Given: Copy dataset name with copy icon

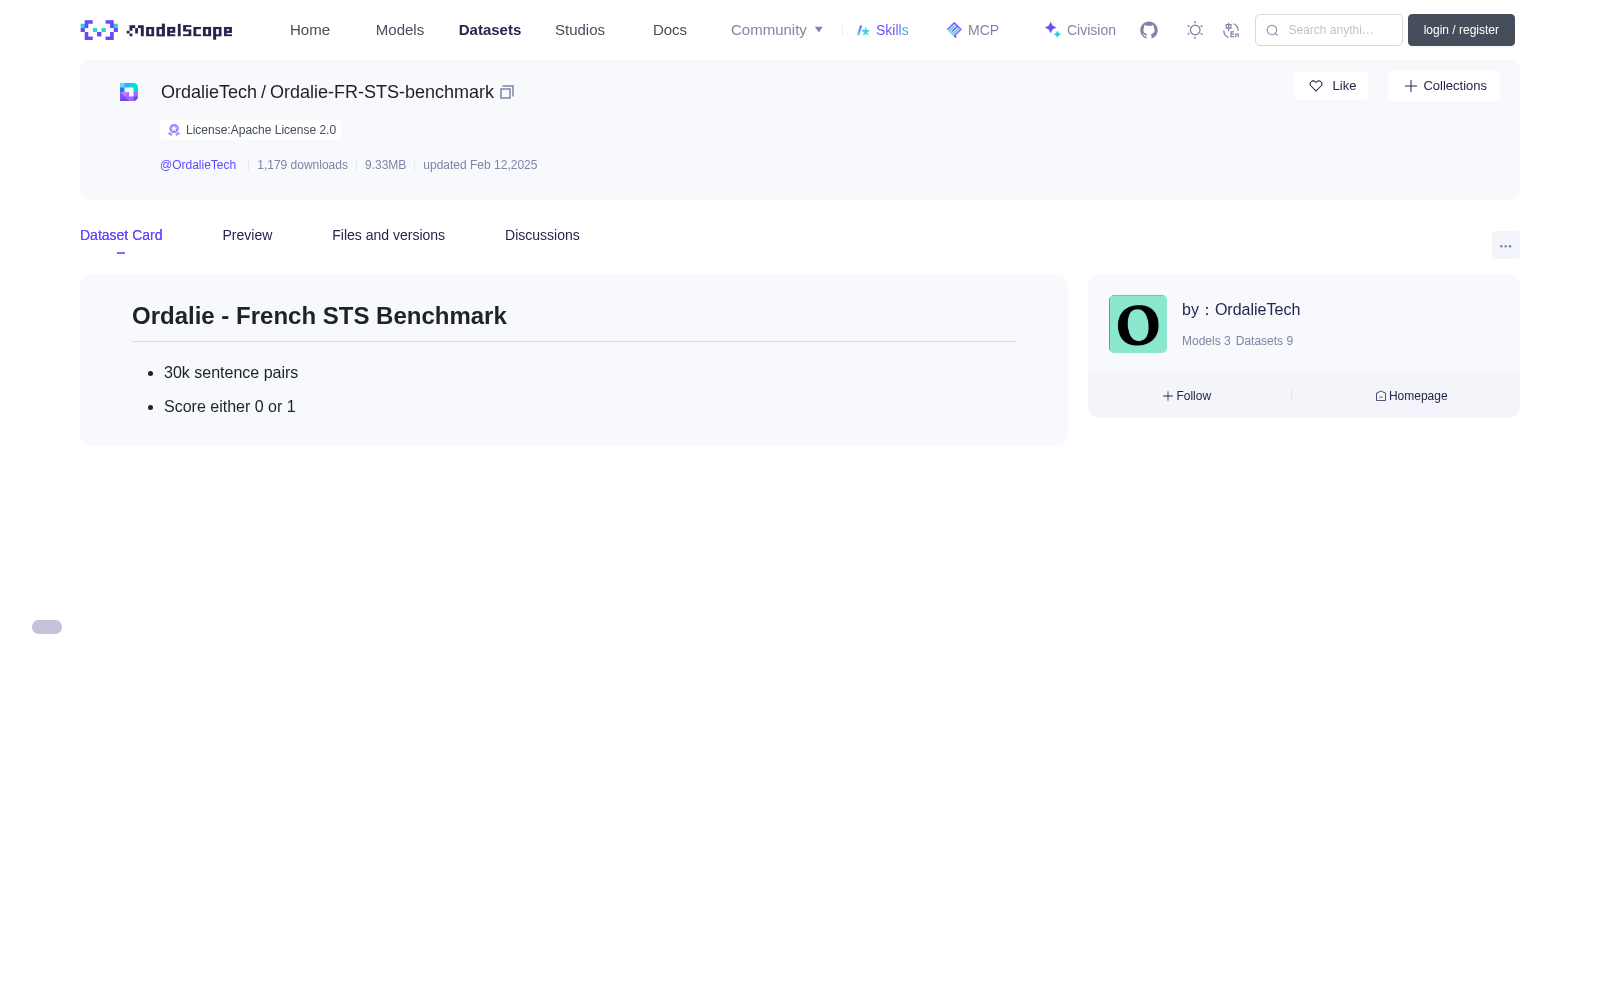Looking at the screenshot, I should click(507, 92).
